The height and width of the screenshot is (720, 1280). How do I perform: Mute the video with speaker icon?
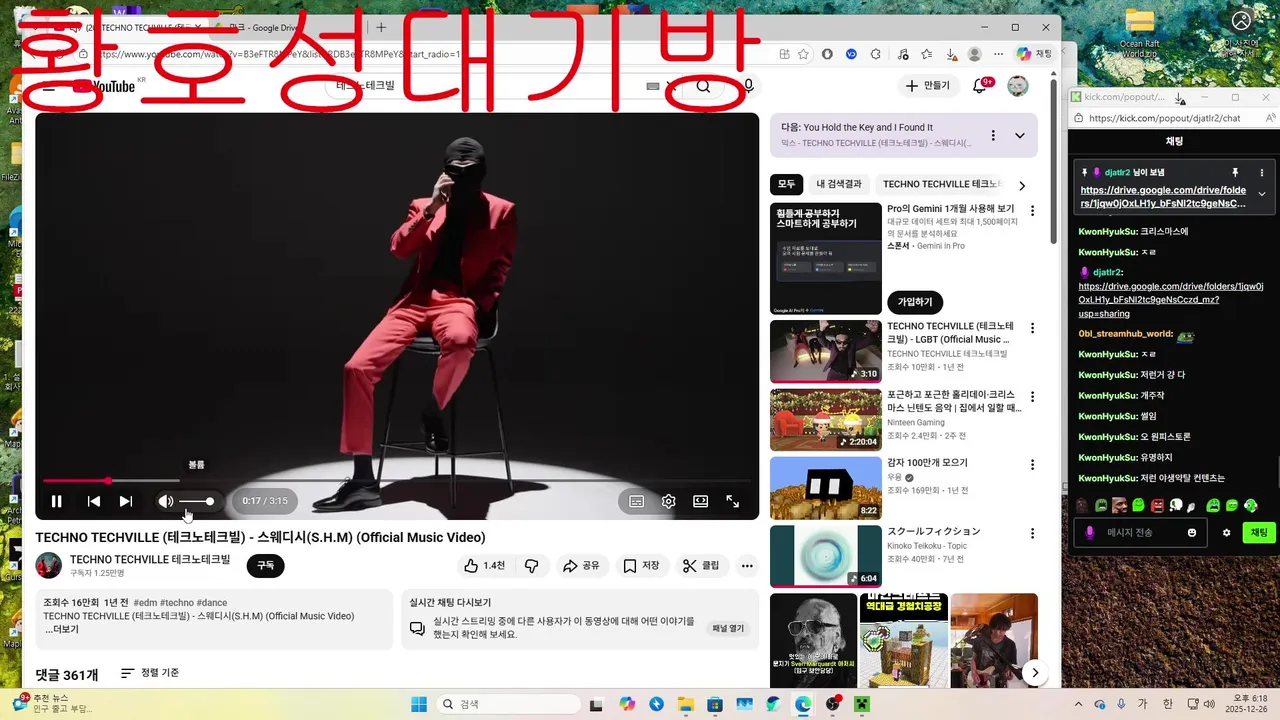[166, 501]
